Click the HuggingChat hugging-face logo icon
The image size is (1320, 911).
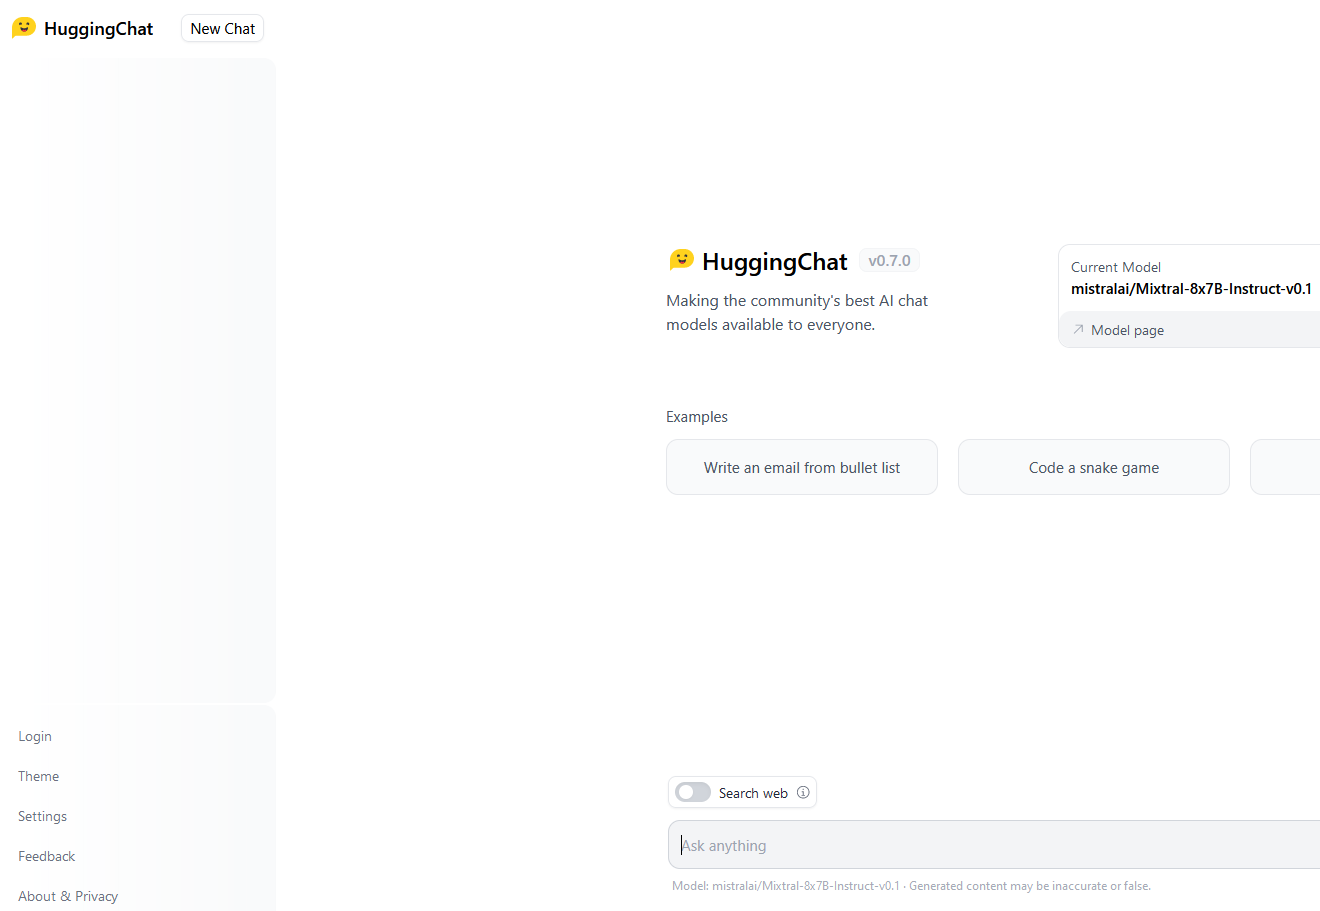pyautogui.click(x=23, y=27)
